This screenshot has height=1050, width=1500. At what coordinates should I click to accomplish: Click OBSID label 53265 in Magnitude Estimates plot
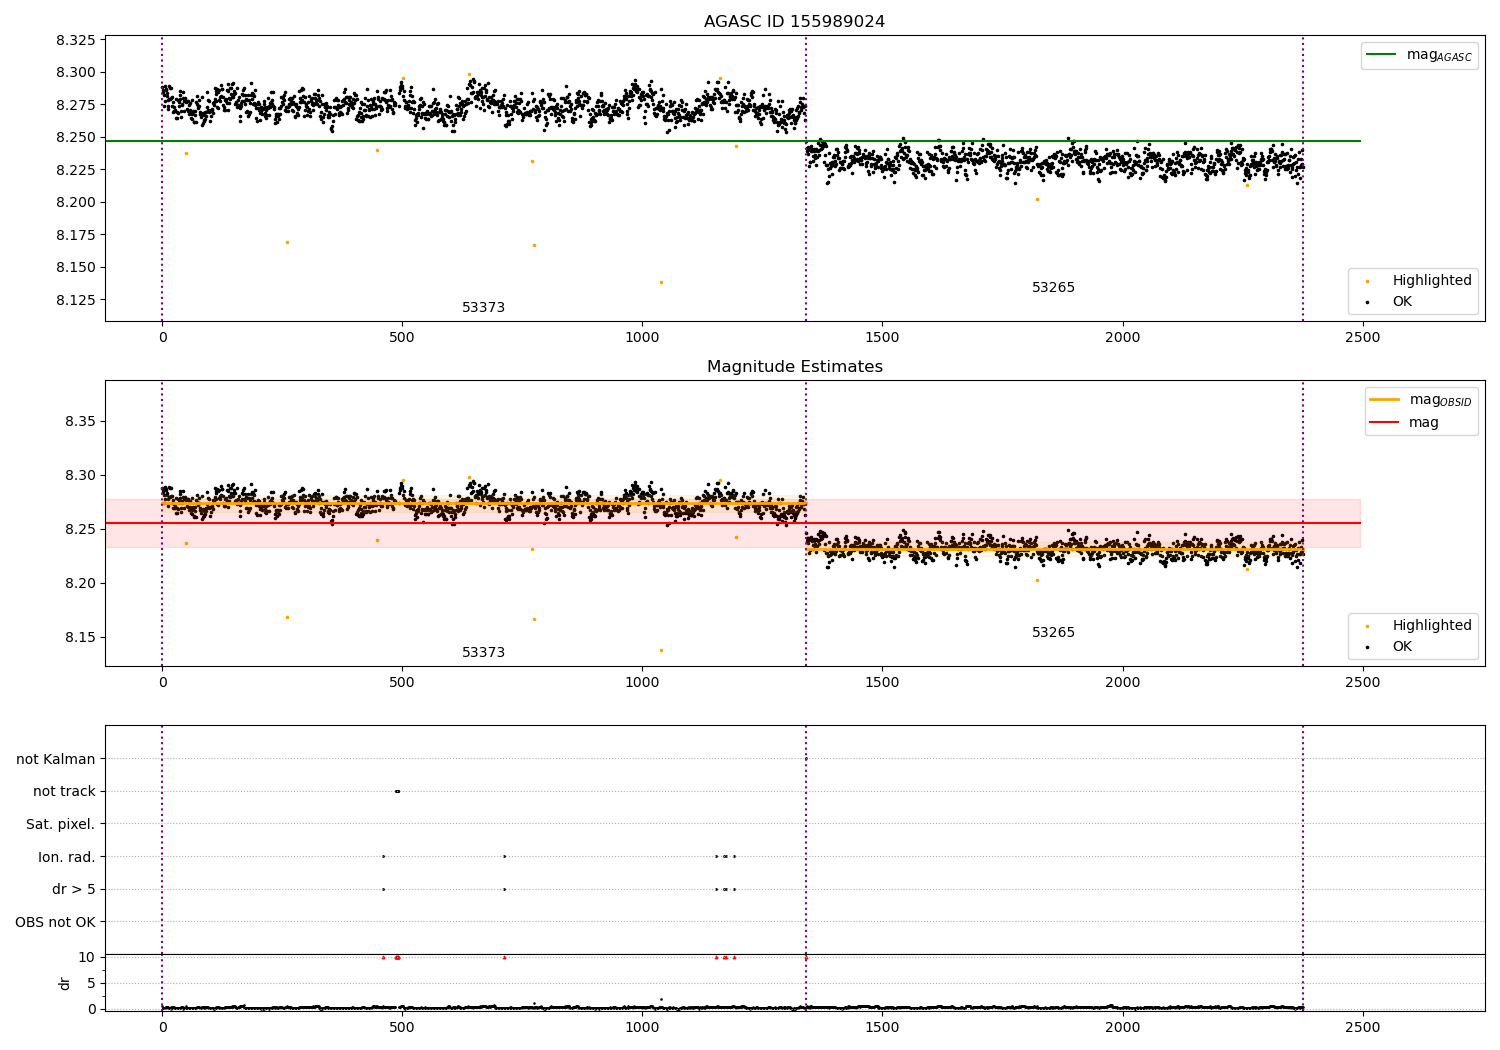1053,633
